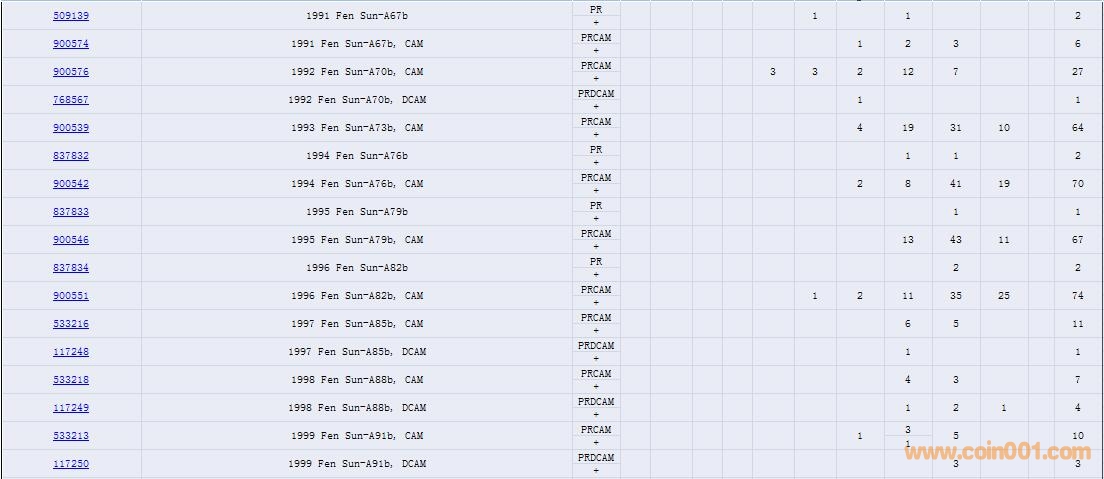
Task: Open coin record 837832
Action: [x=70, y=156]
